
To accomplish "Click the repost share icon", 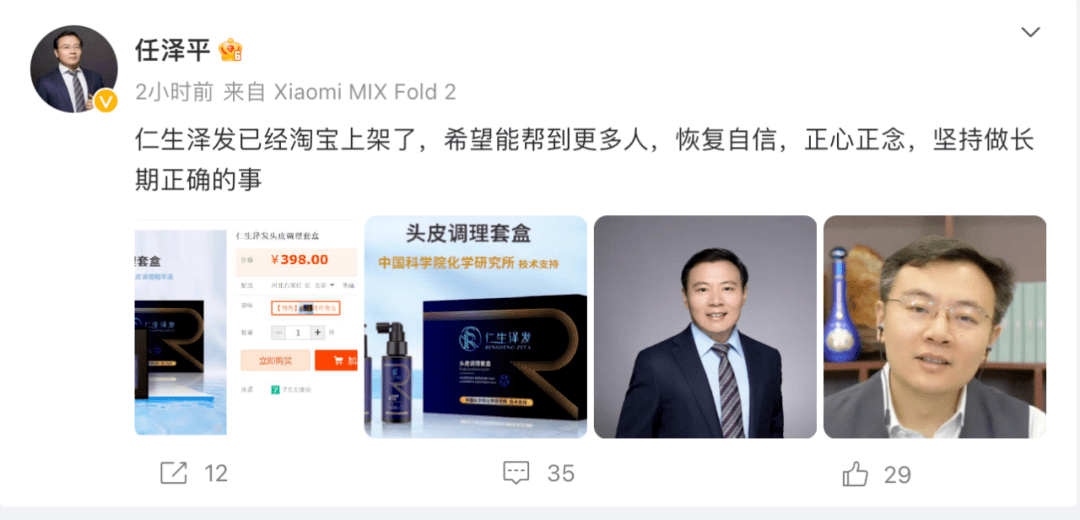I will pos(174,473).
